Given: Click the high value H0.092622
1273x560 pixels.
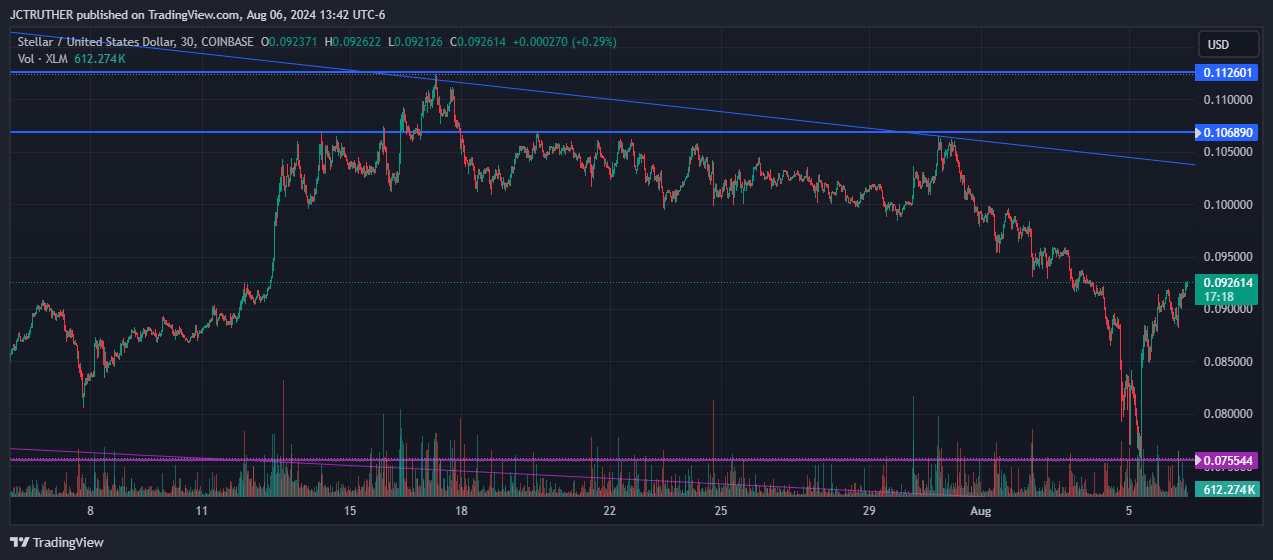Looking at the screenshot, I should click(x=353, y=42).
